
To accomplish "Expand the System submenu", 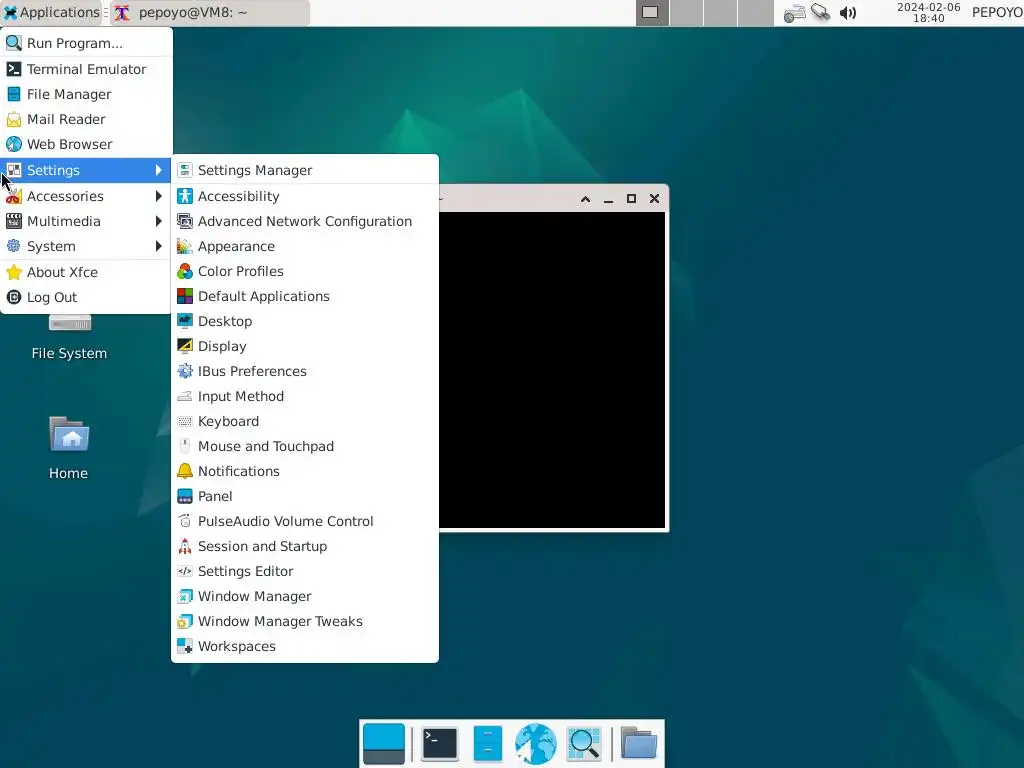I will tap(86, 246).
